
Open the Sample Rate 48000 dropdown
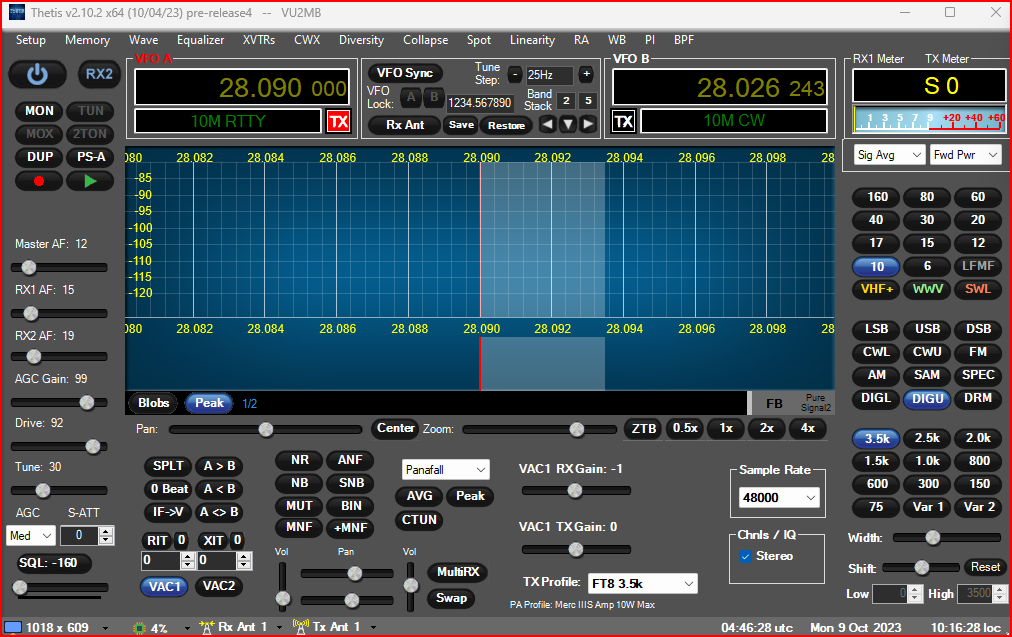781,497
